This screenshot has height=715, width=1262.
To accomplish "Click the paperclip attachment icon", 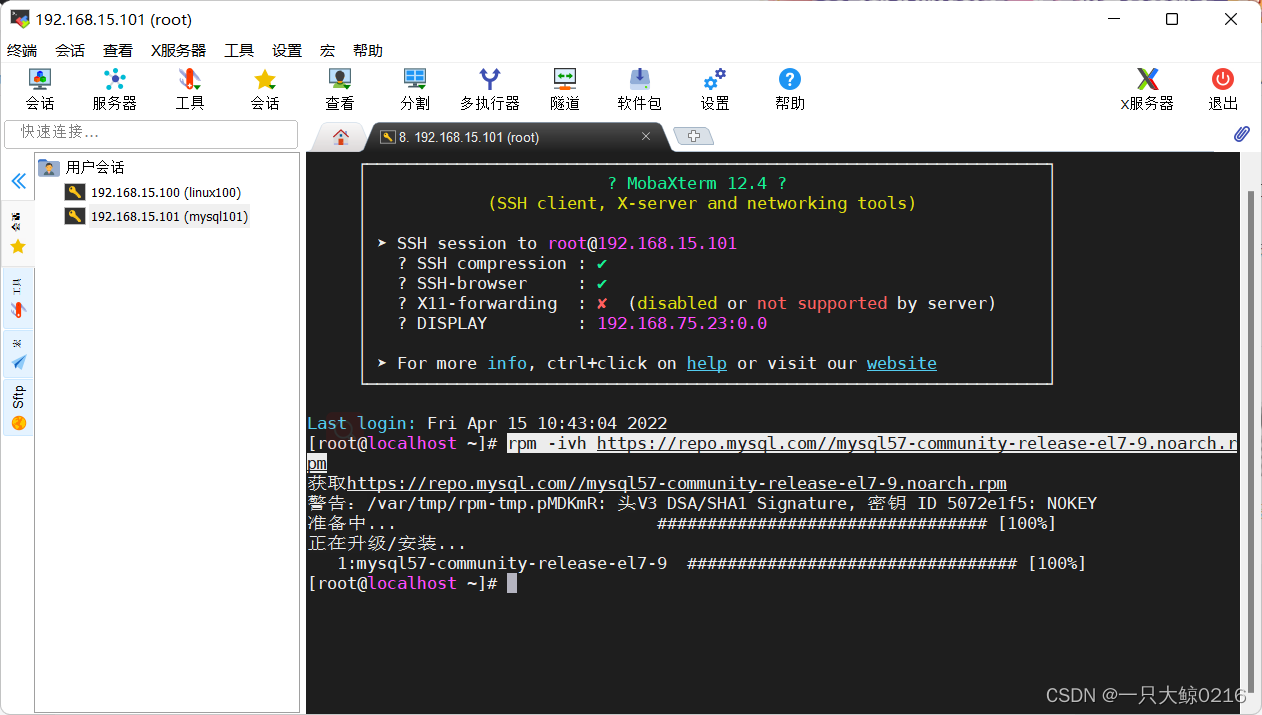I will [x=1241, y=133].
